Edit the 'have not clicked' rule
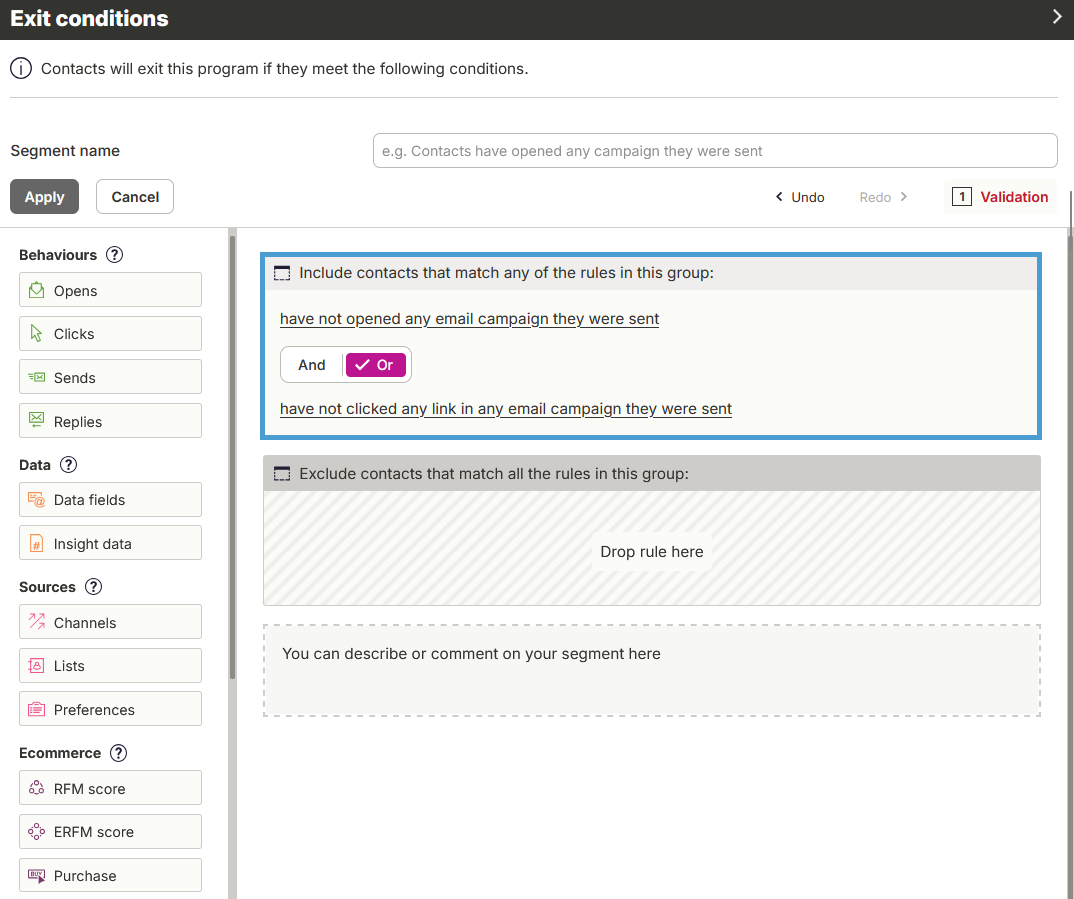This screenshot has width=1074, height=899. pos(505,409)
